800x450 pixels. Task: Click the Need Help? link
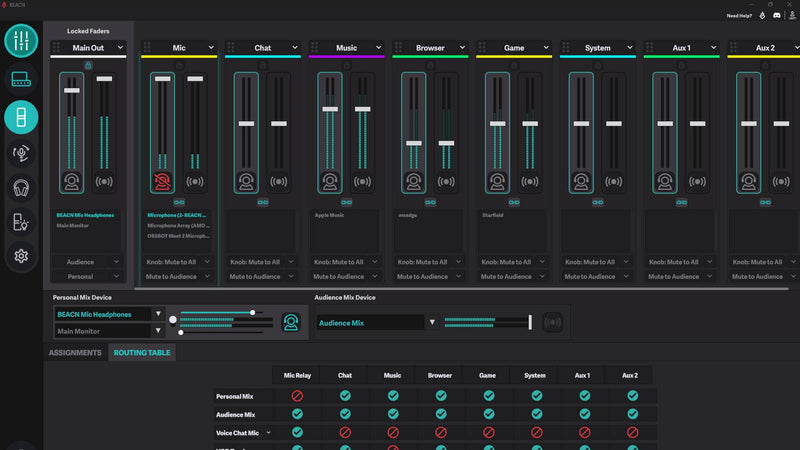pyautogui.click(x=739, y=16)
